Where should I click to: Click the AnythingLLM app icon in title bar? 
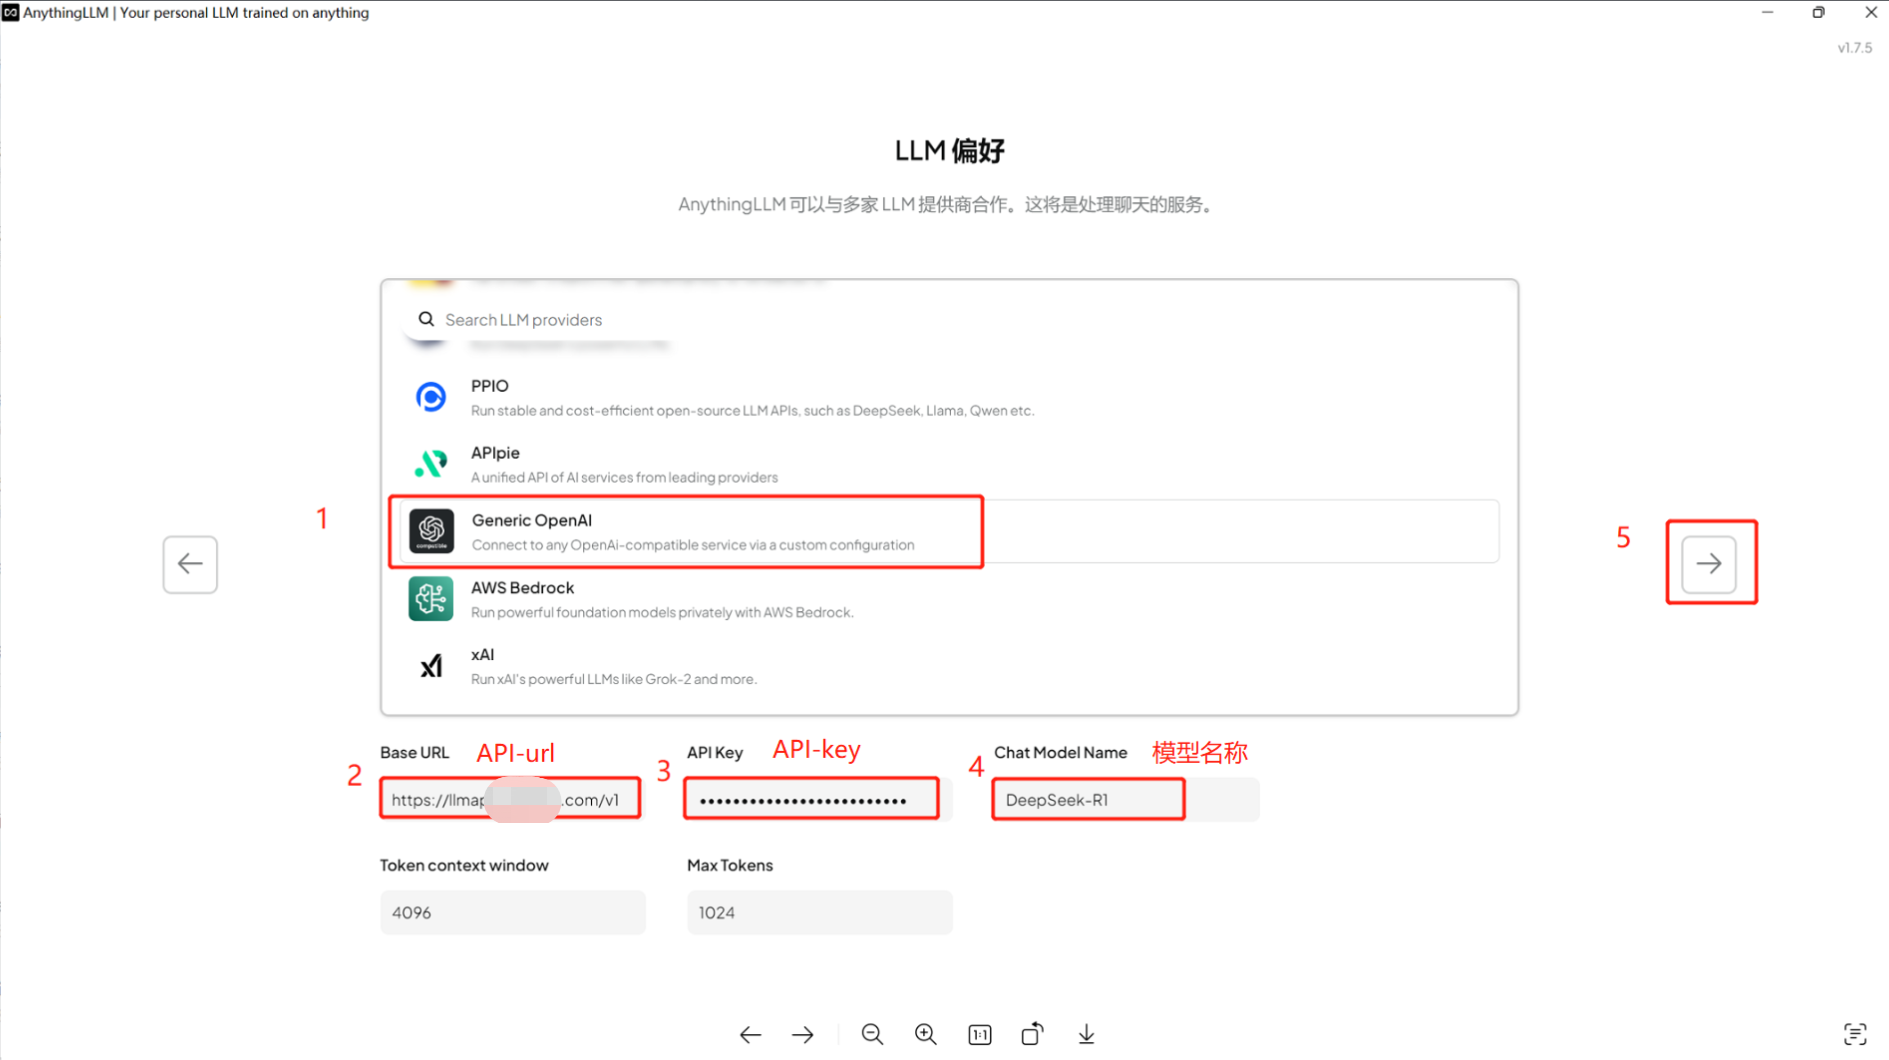10,12
